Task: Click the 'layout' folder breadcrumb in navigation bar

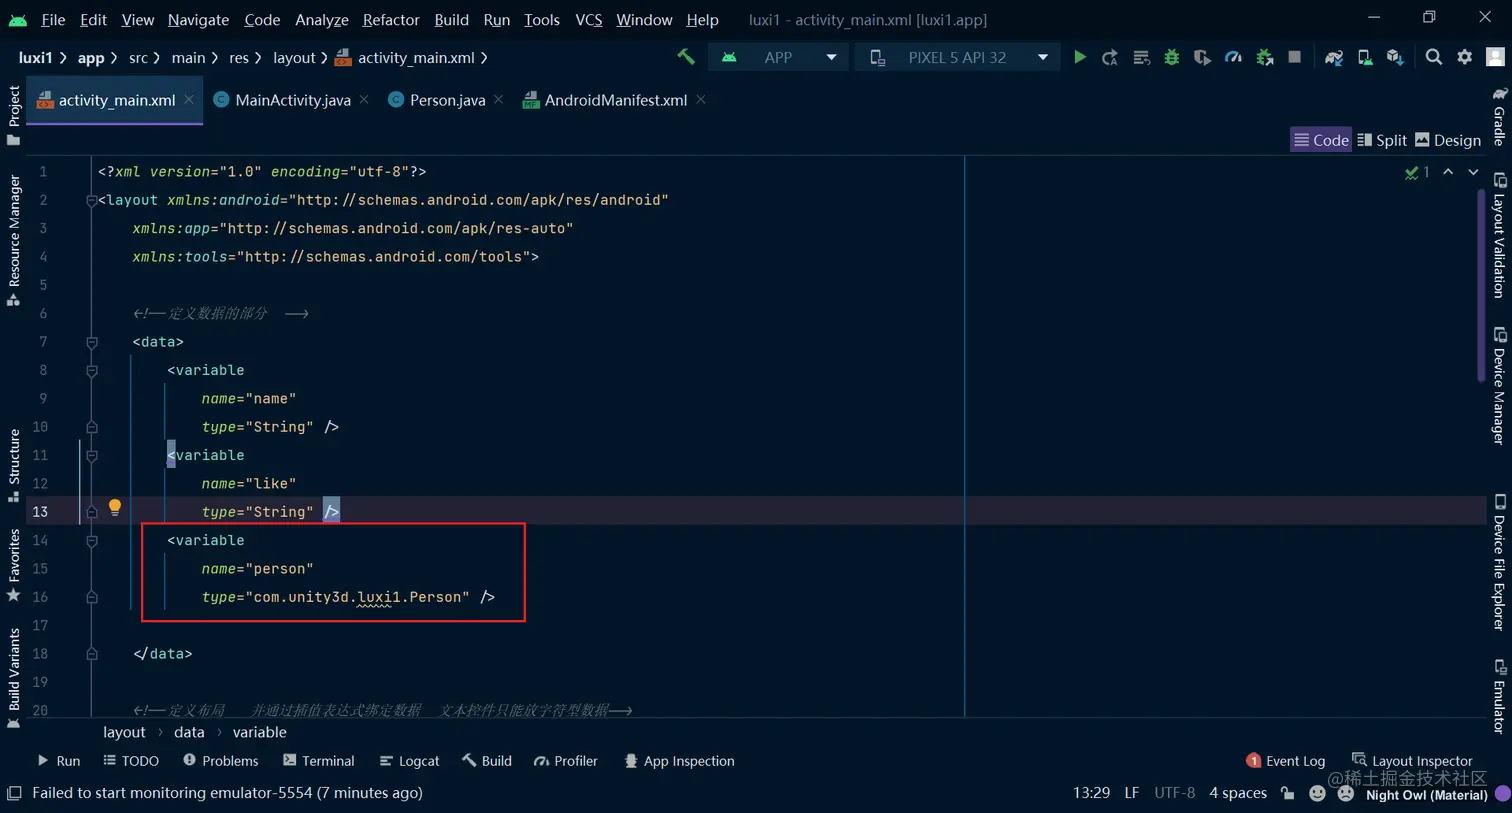Action: click(x=294, y=58)
